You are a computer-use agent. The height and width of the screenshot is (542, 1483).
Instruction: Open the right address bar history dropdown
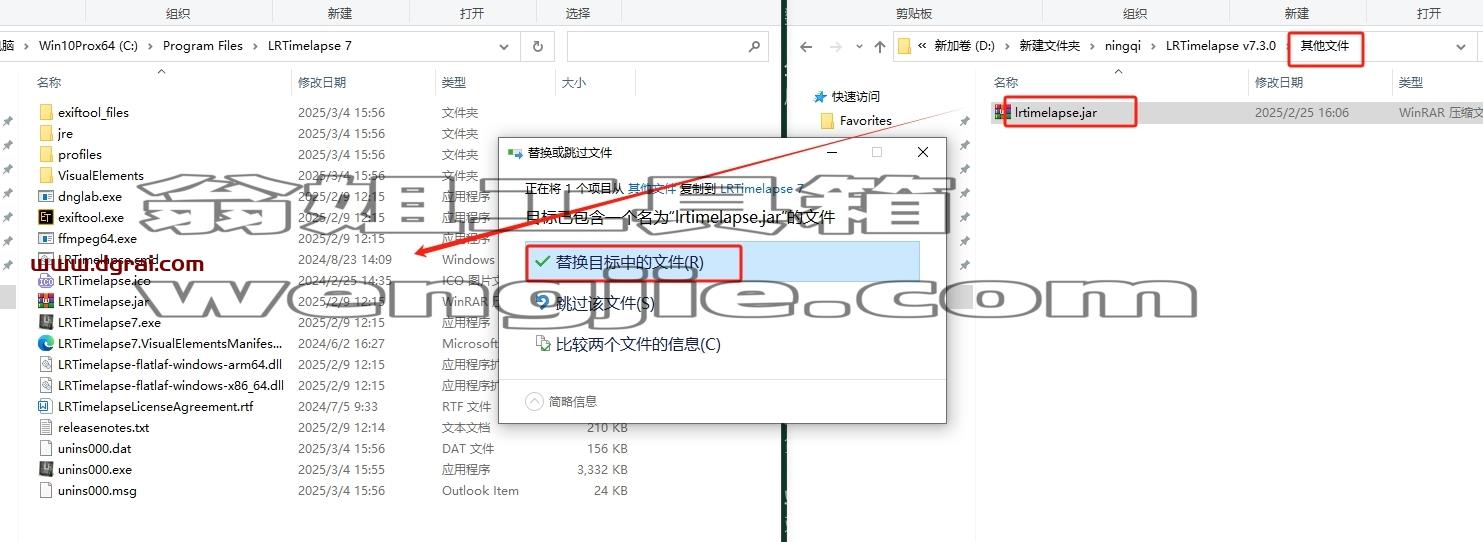[1461, 46]
